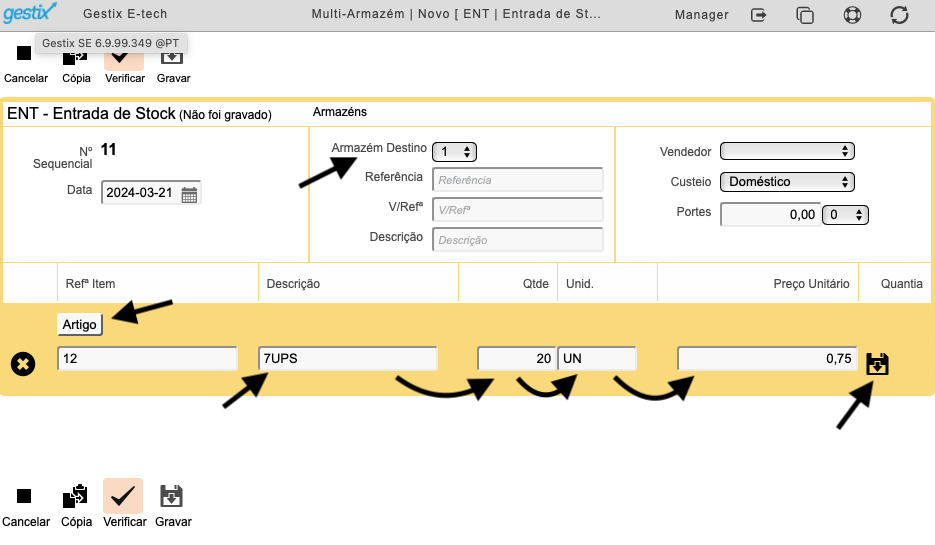Click into the header Descrição input field
This screenshot has height=545, width=935.
coord(518,240)
